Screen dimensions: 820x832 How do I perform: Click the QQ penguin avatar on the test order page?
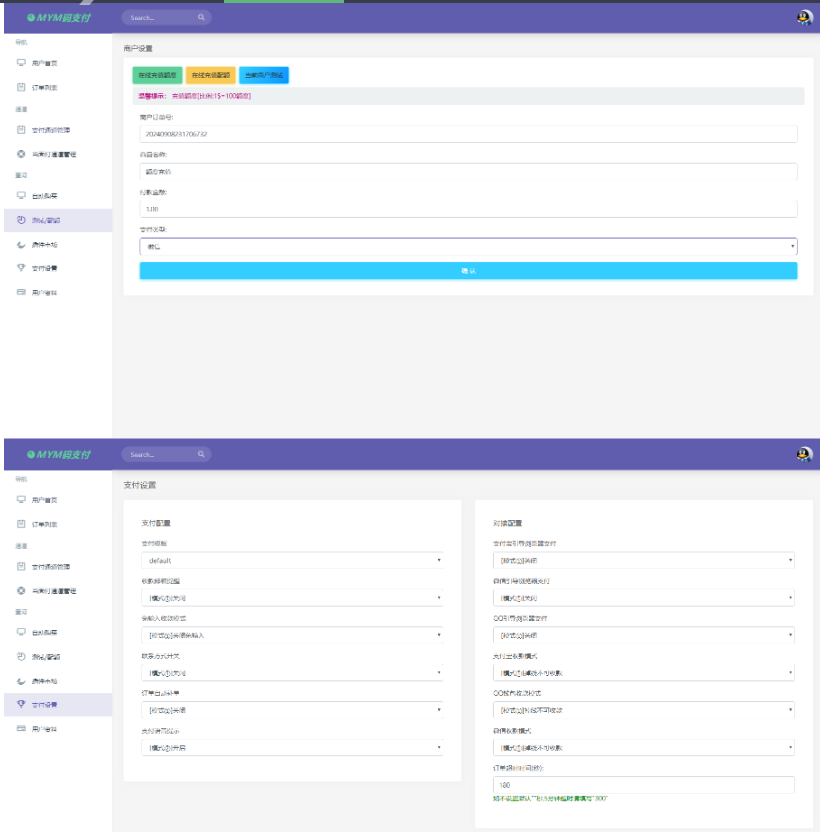tap(804, 18)
